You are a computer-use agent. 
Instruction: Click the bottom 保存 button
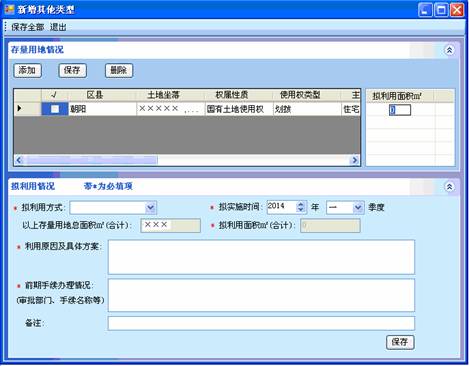400,342
